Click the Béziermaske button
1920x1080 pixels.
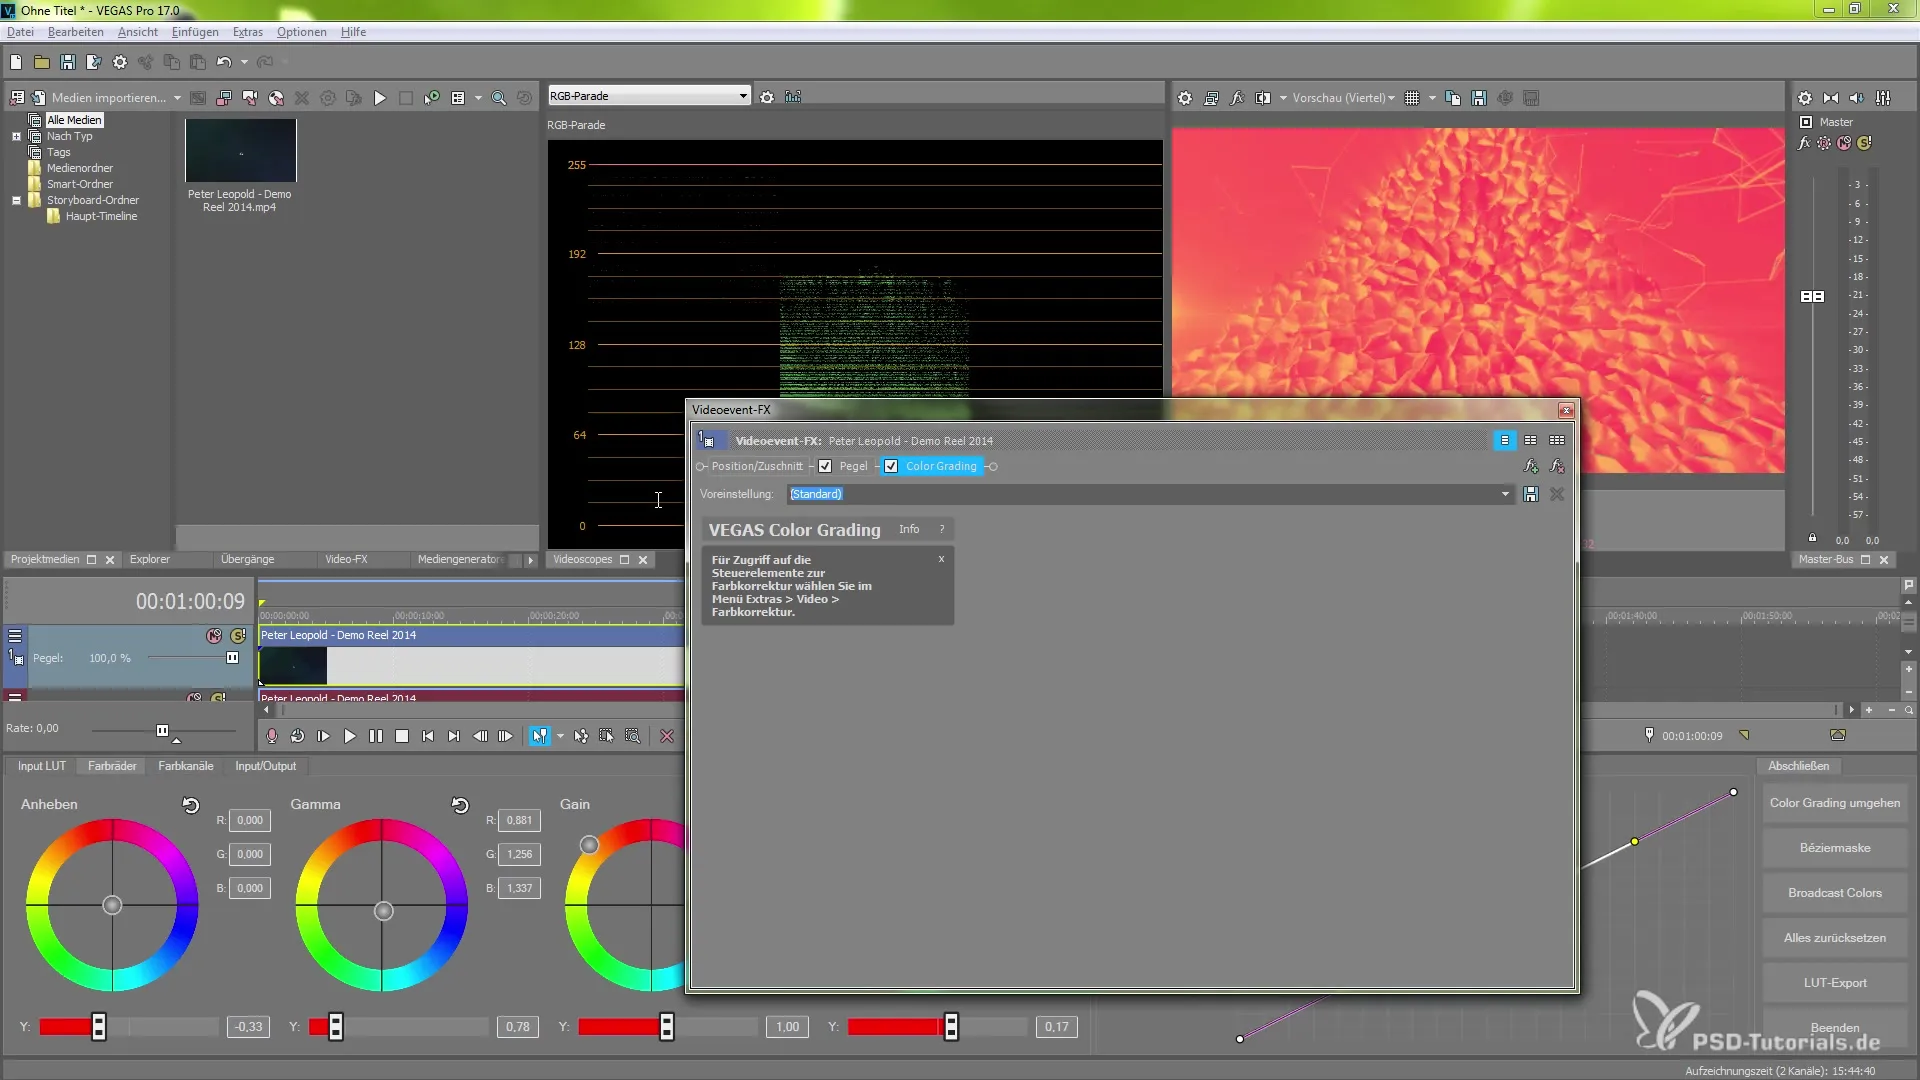pos(1835,848)
